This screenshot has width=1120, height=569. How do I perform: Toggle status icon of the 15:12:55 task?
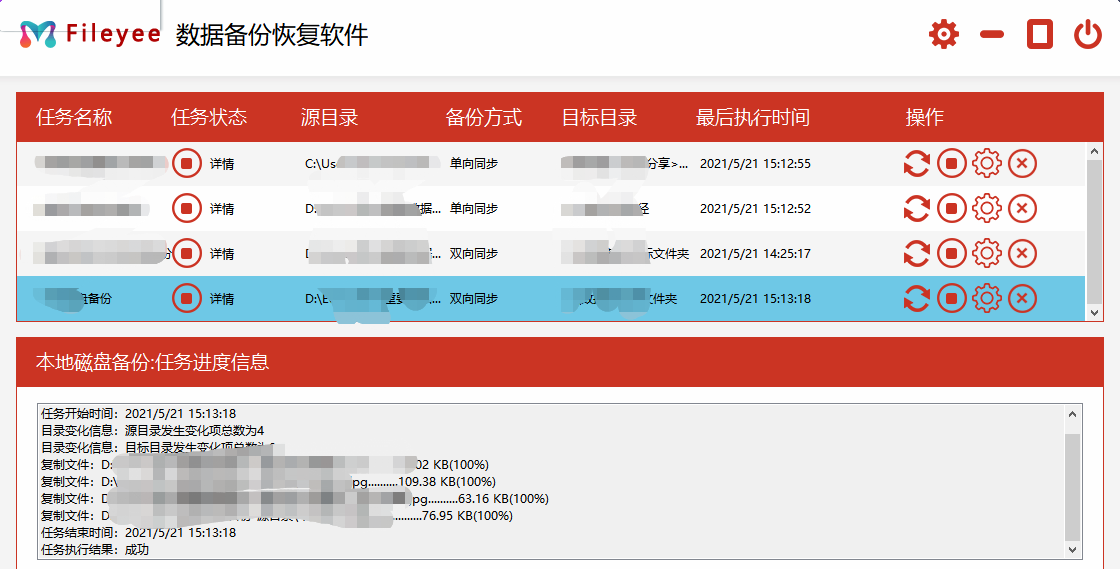click(186, 163)
